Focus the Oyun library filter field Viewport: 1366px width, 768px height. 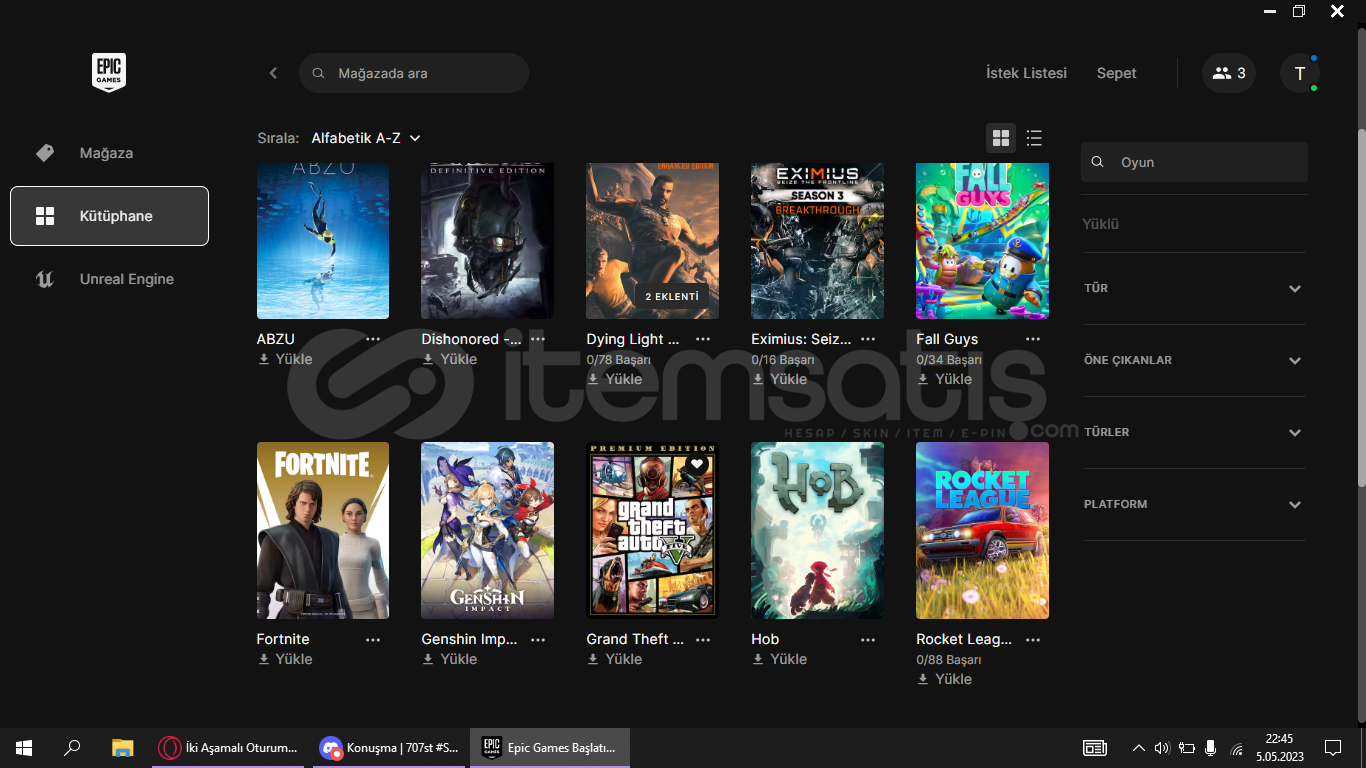click(1194, 162)
